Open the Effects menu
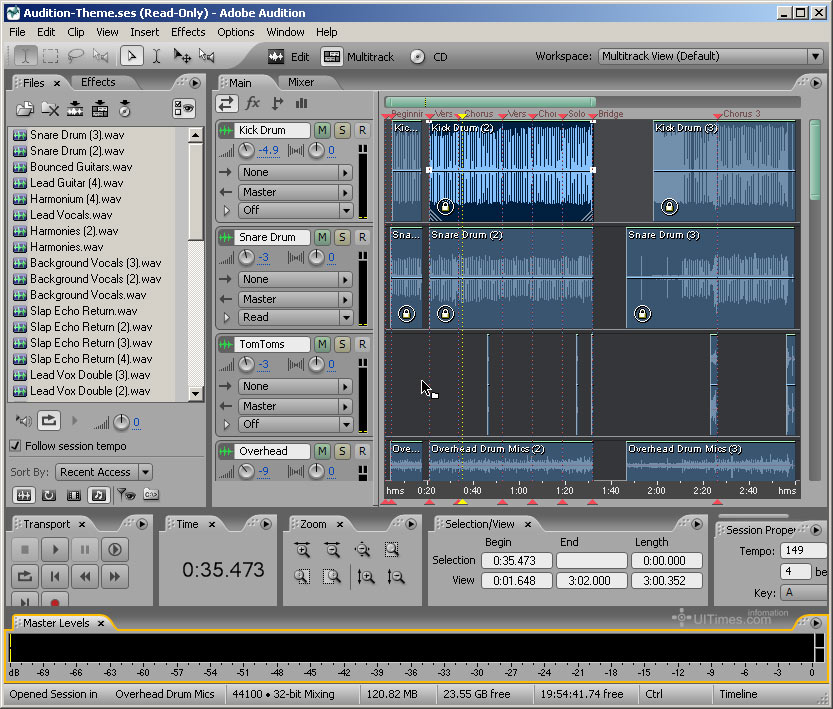 pyautogui.click(x=188, y=32)
